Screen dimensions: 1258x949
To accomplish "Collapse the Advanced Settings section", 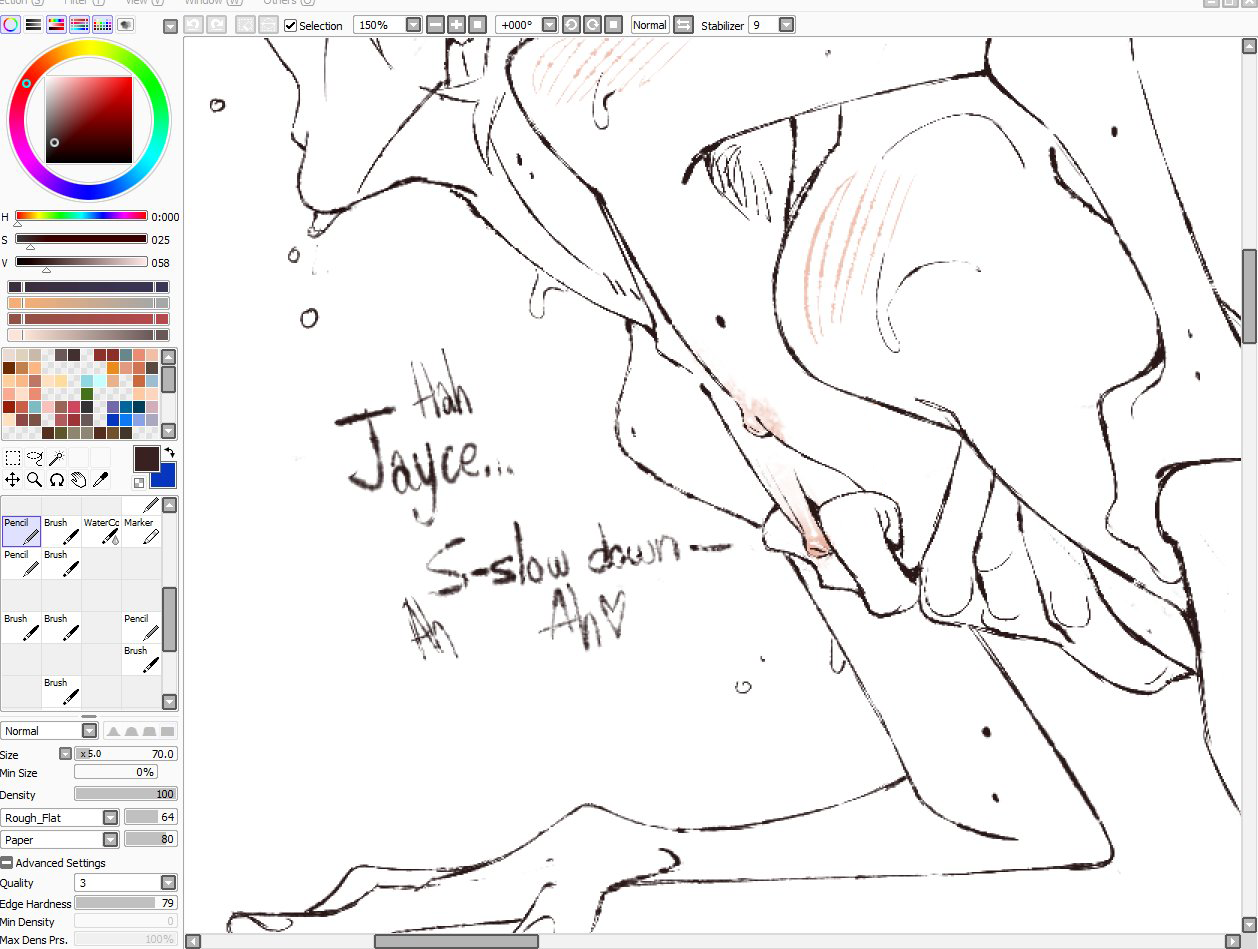I will tap(7, 863).
